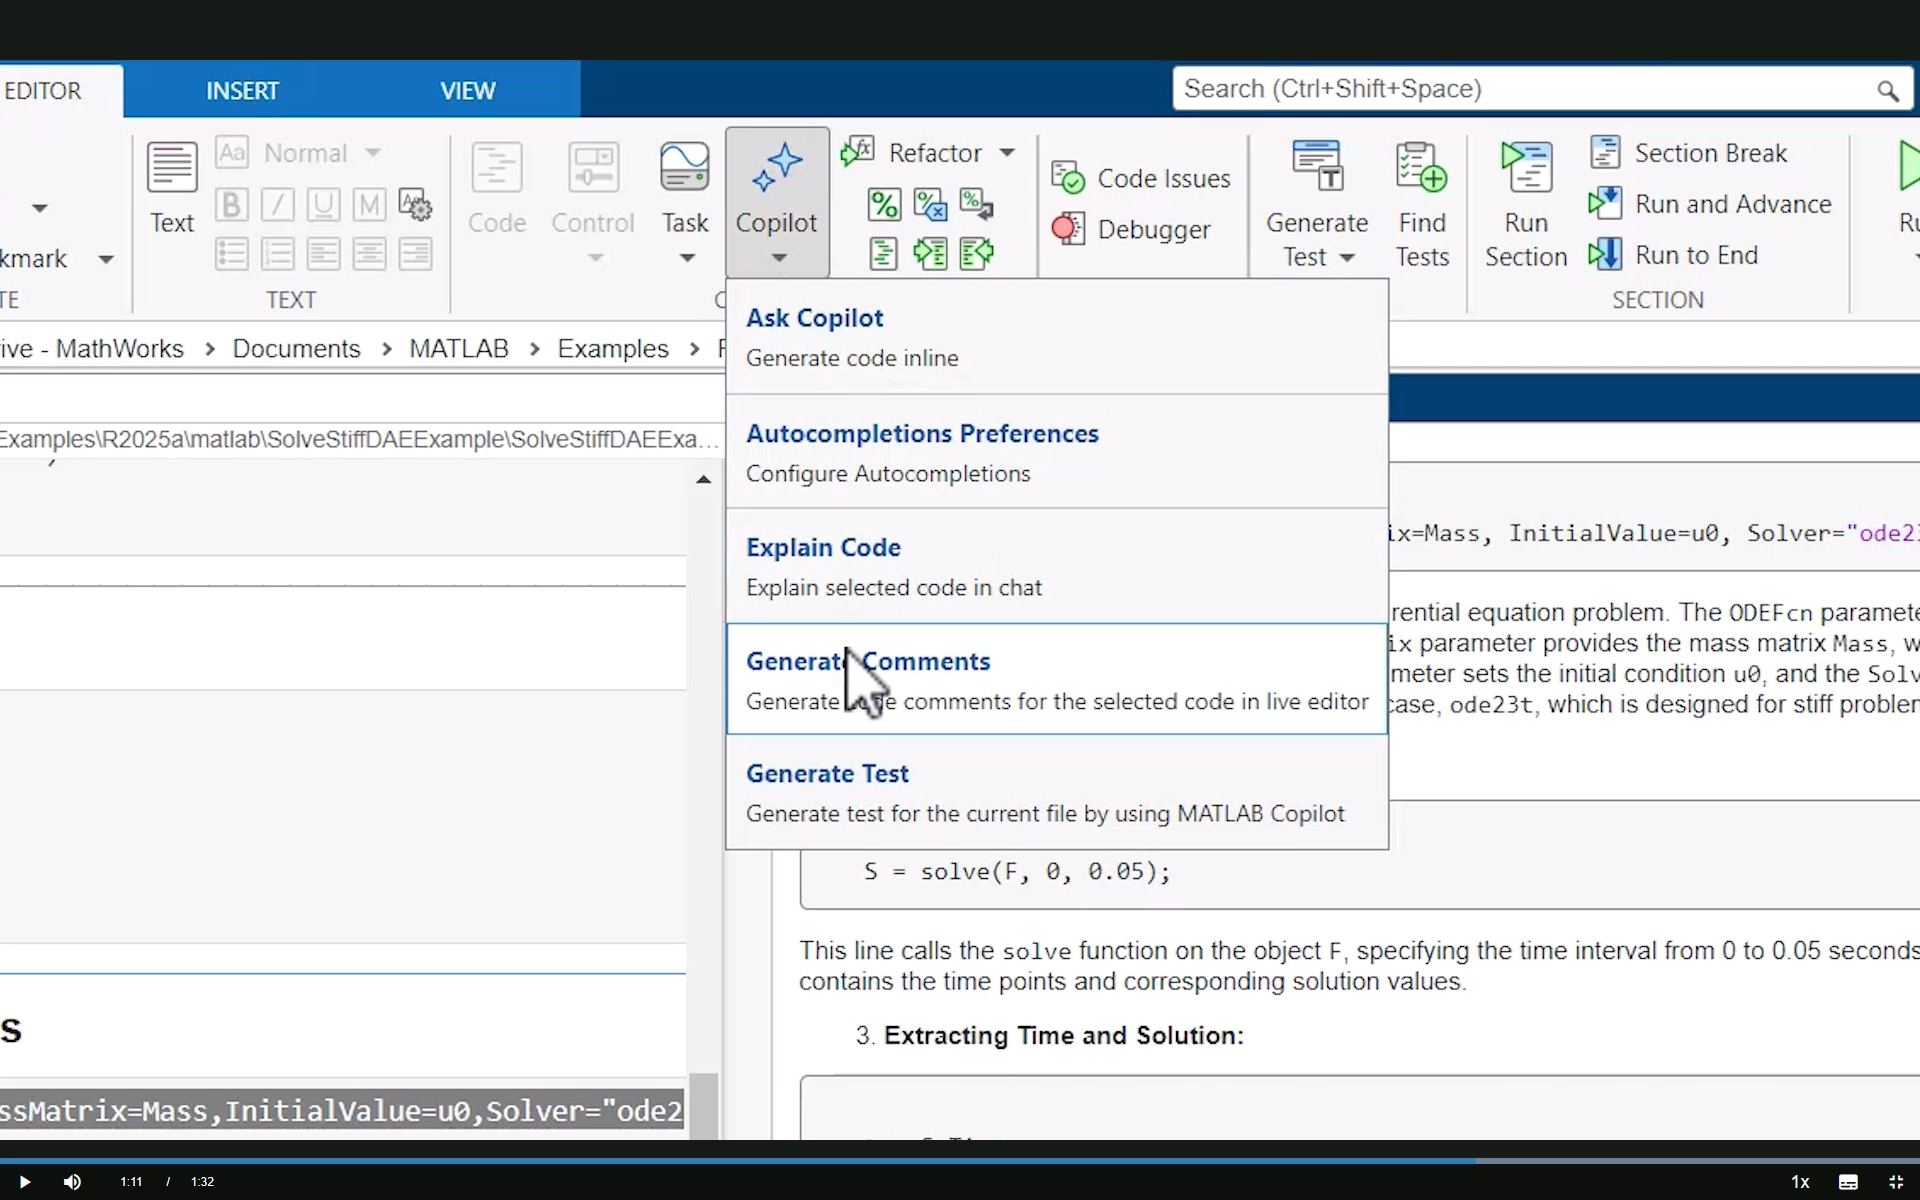Click the Run Section icon
Viewport: 1920px width, 1200px height.
pos(1525,167)
